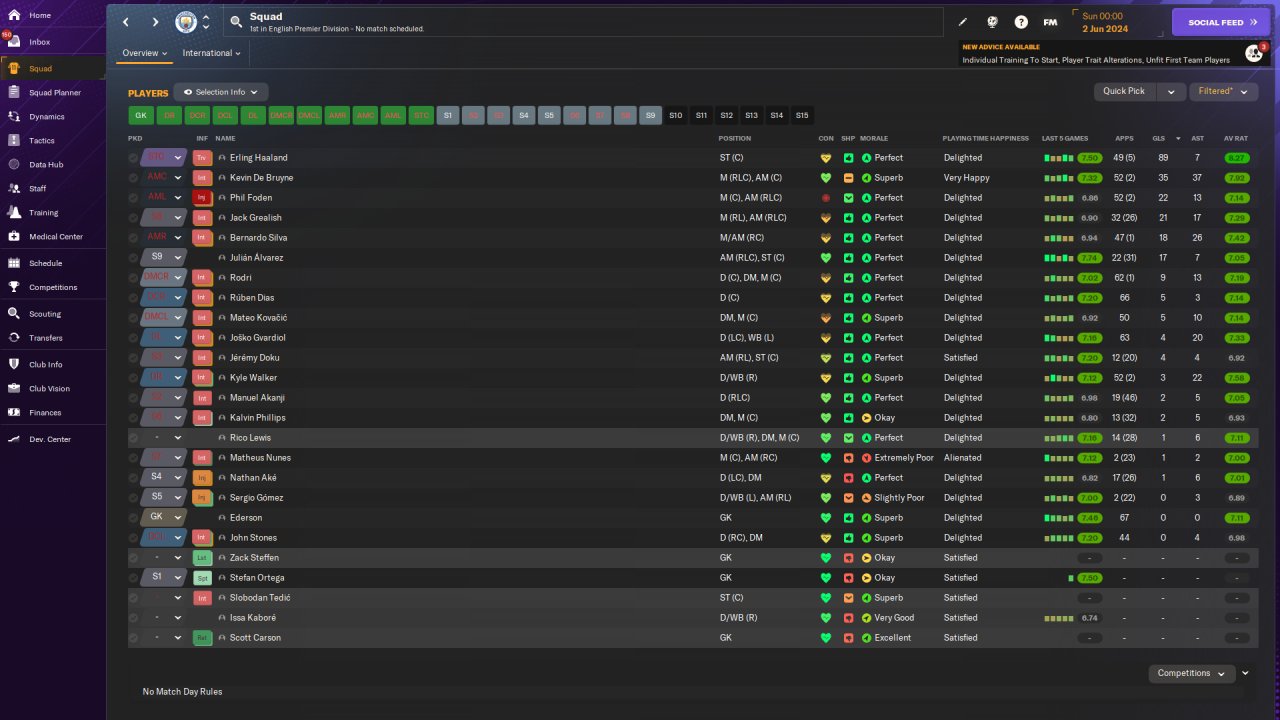Open the Home section icon
Screen dimensions: 1280x720
point(14,16)
